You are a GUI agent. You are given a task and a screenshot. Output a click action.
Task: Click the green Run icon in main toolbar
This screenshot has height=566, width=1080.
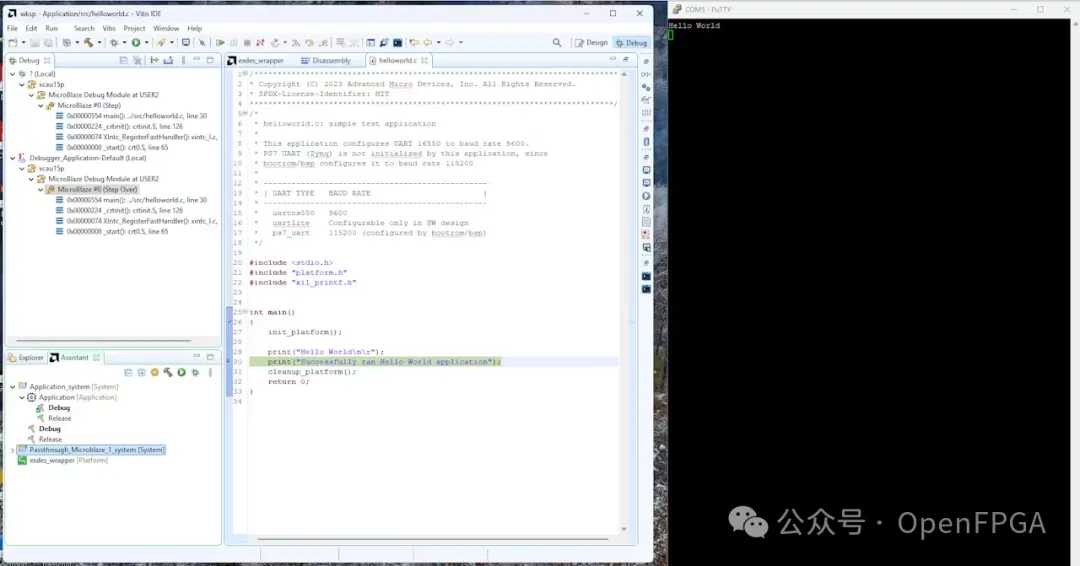pyautogui.click(x=136, y=43)
